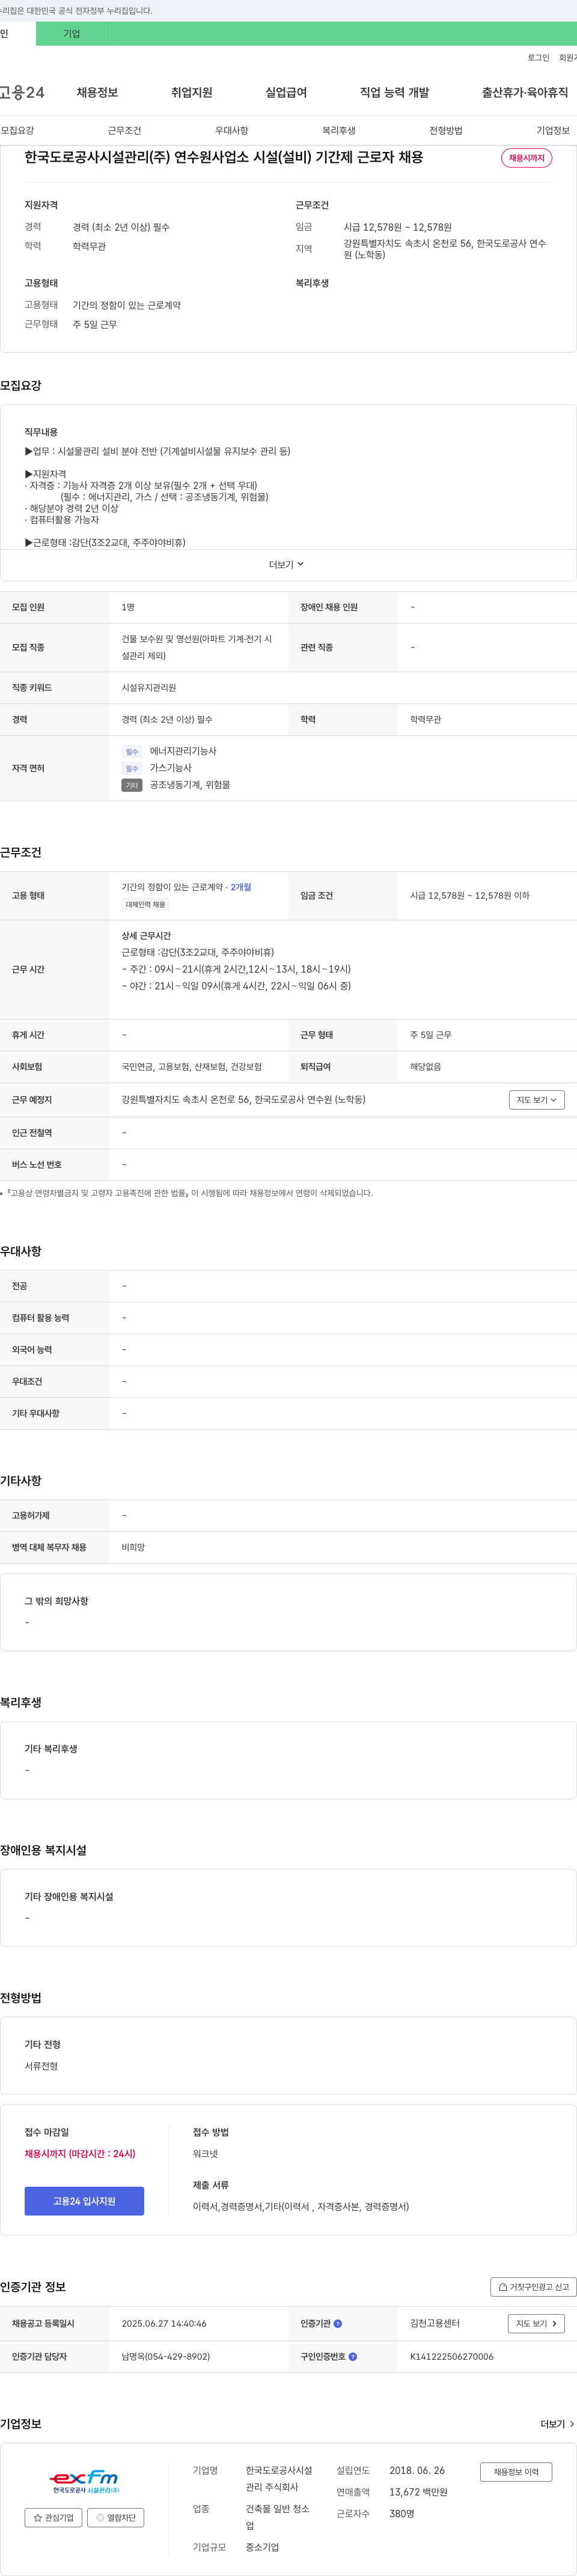Click the 2018. 06. 26 founding date

[x=417, y=2470]
